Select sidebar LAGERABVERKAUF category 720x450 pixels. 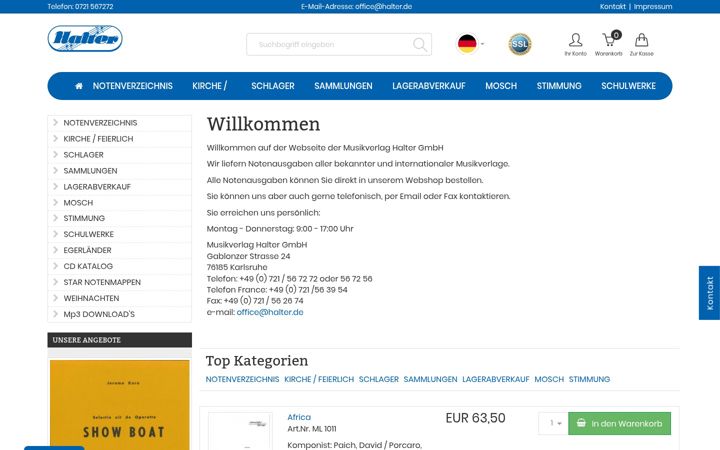119,187
